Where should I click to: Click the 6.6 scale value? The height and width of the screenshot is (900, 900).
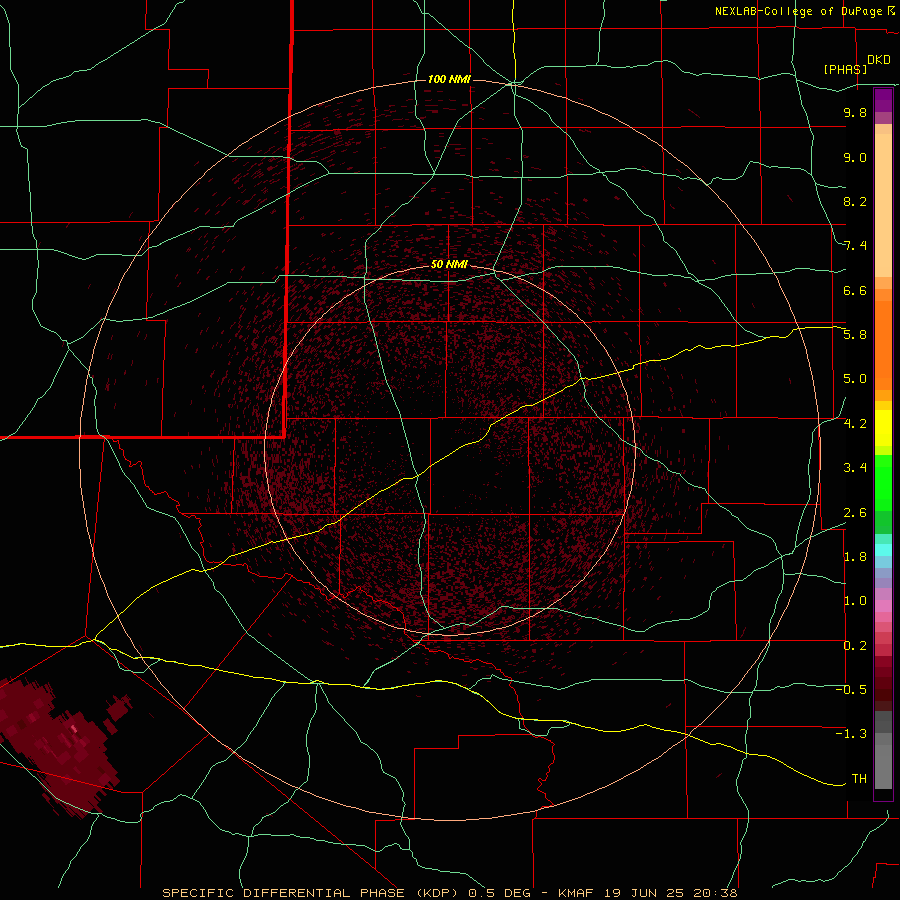[x=855, y=290]
